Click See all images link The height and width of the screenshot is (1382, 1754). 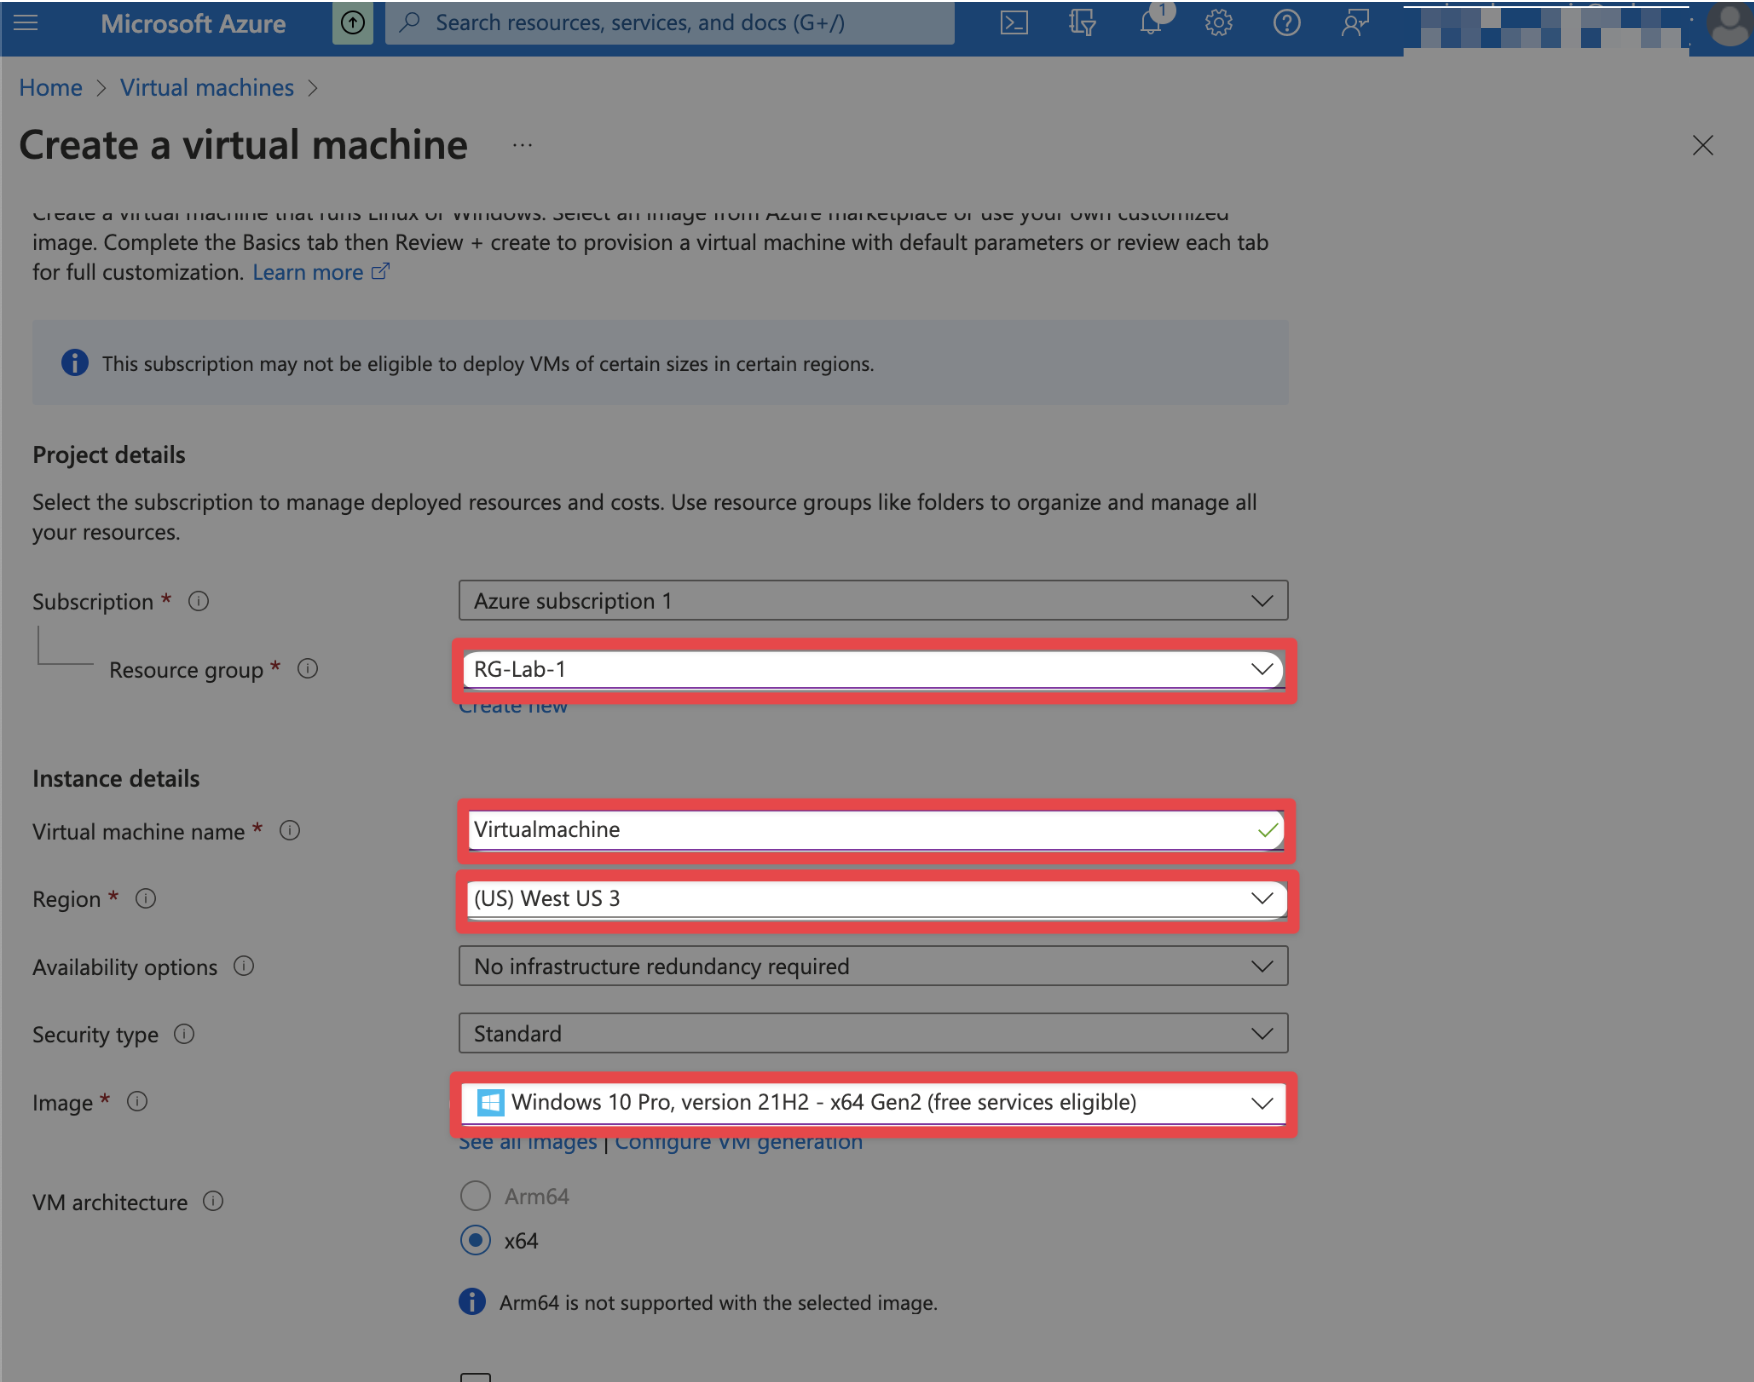[x=527, y=1141]
